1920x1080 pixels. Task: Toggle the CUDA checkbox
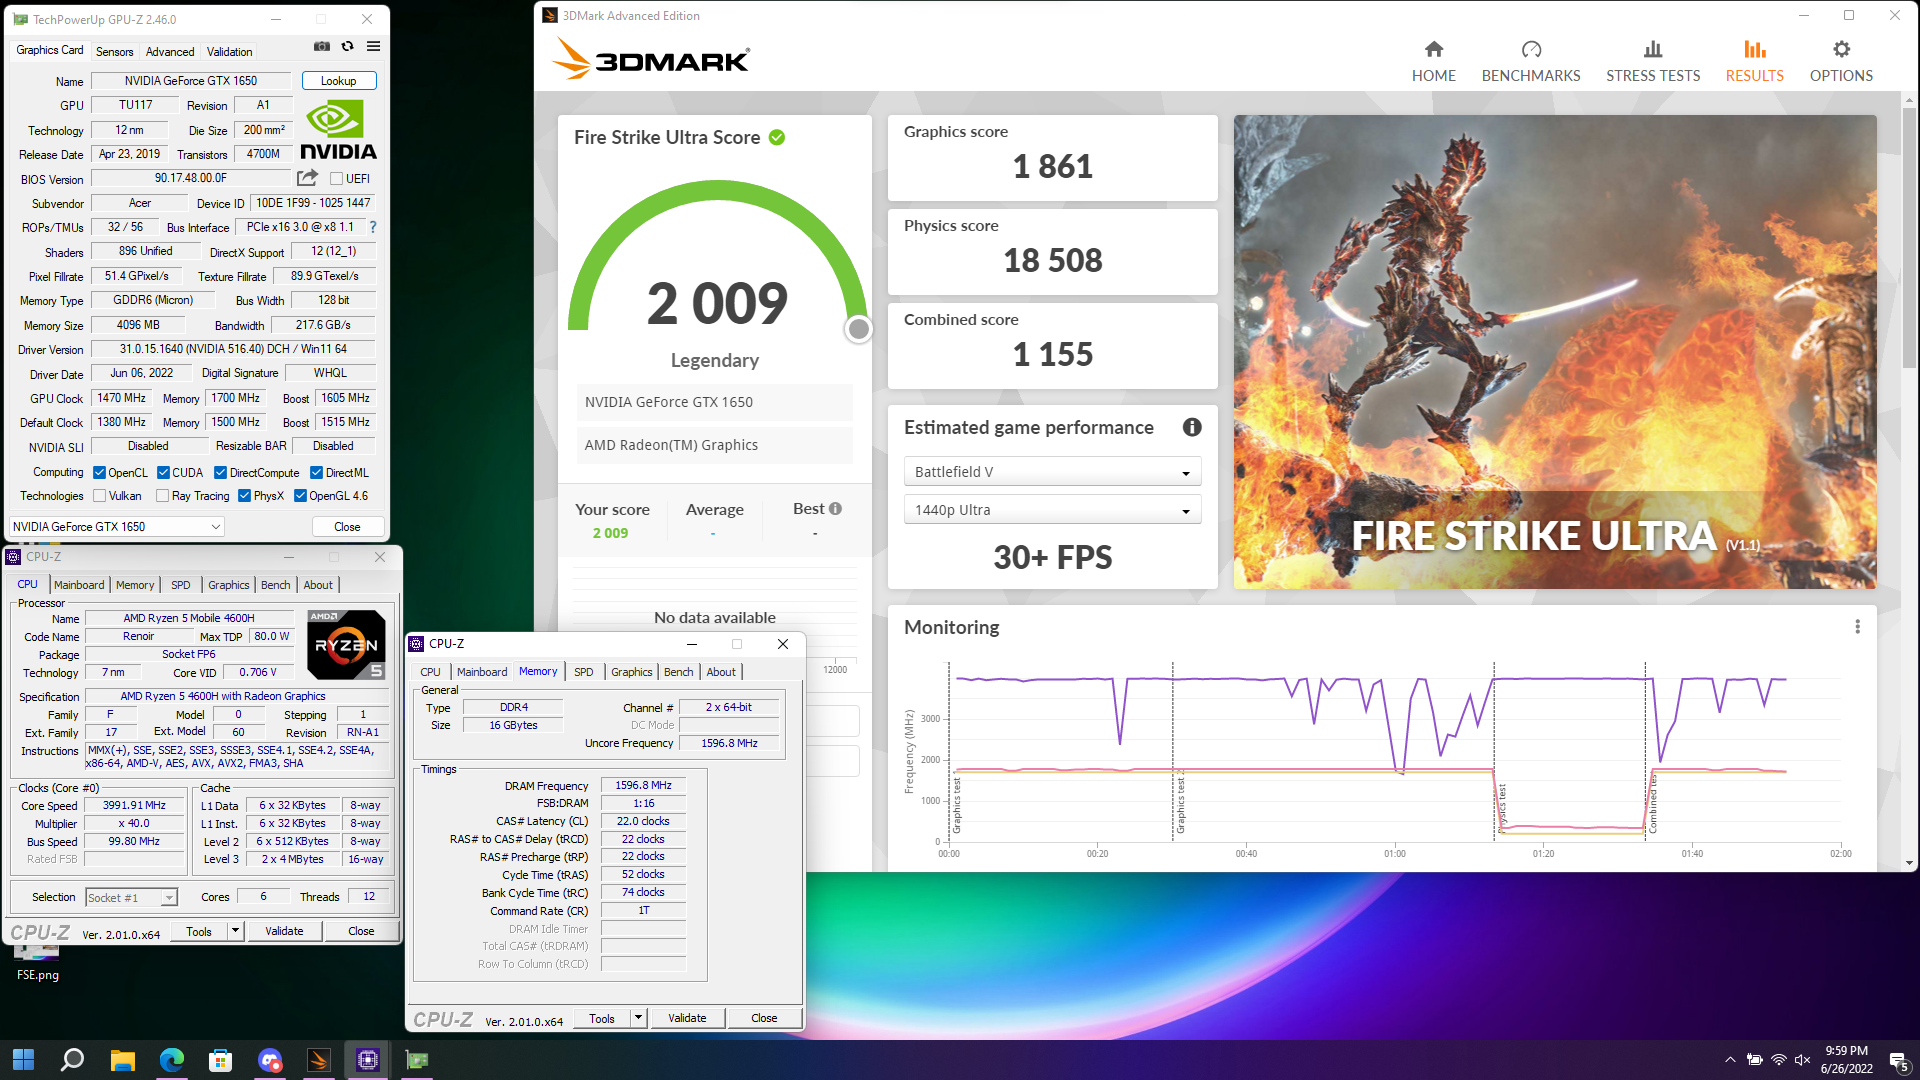[163, 473]
